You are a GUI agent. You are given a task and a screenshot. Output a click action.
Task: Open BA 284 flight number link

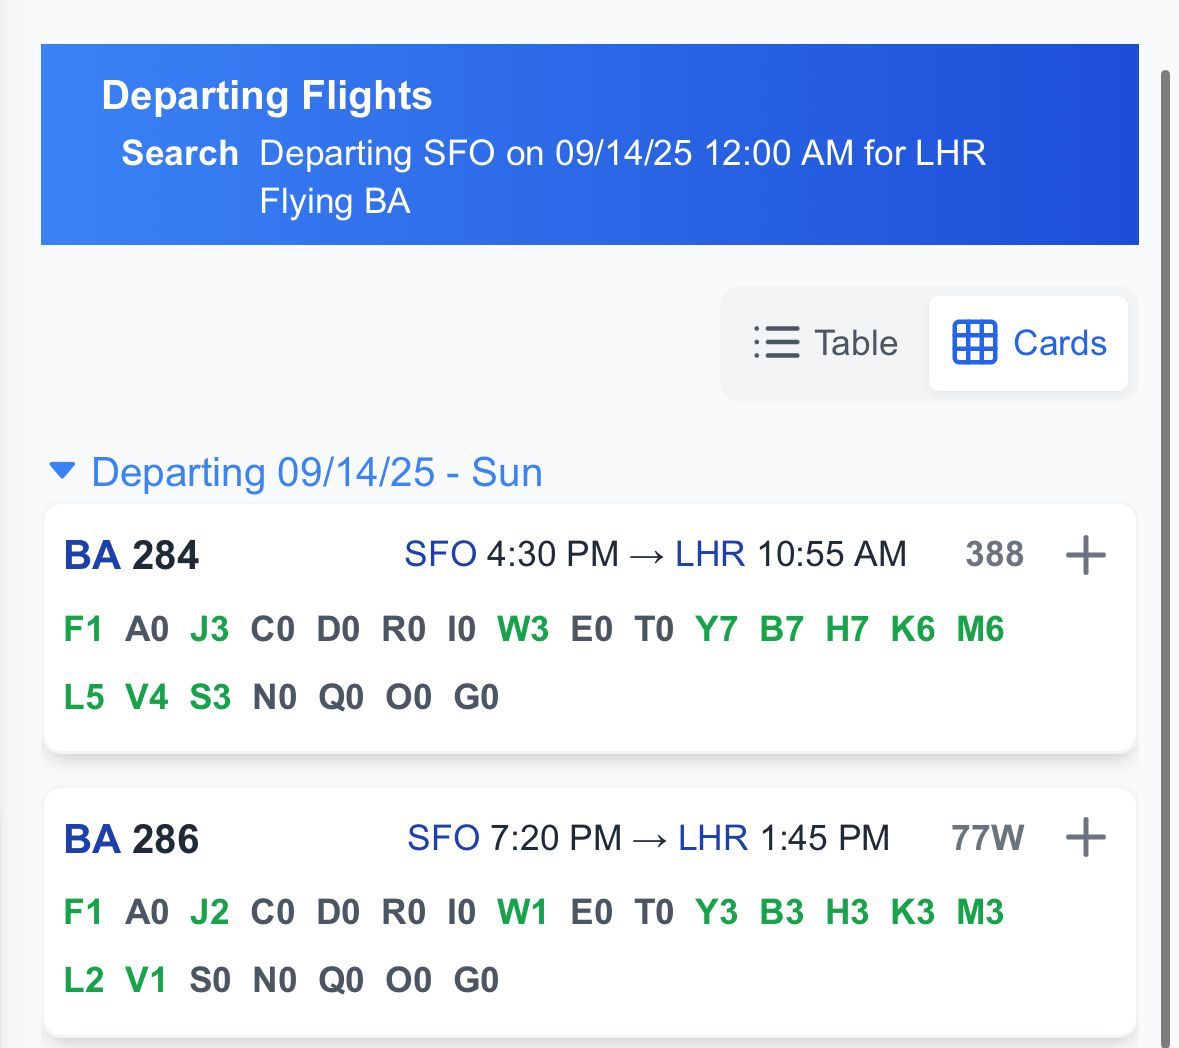coord(132,556)
